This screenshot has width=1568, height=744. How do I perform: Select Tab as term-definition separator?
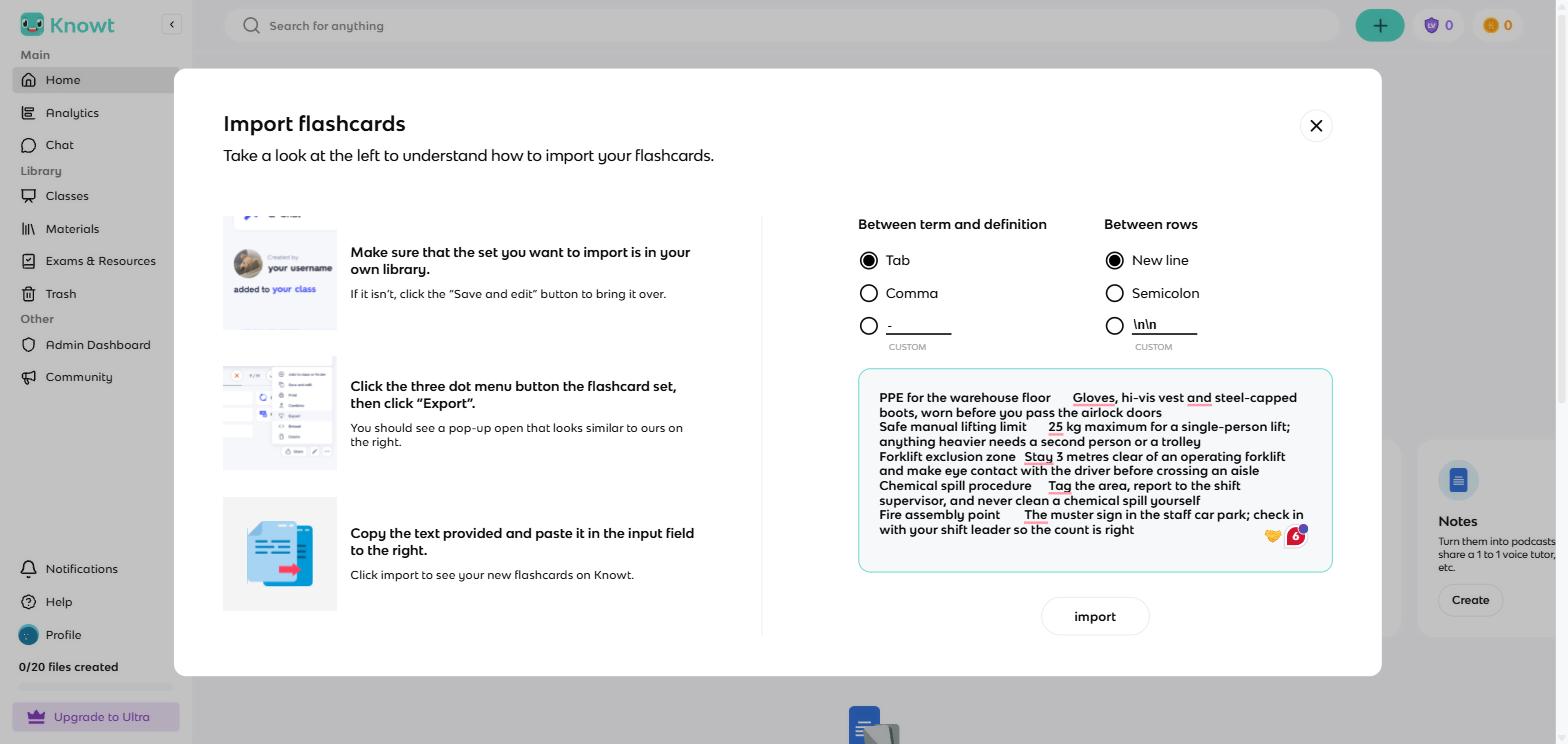click(869, 261)
